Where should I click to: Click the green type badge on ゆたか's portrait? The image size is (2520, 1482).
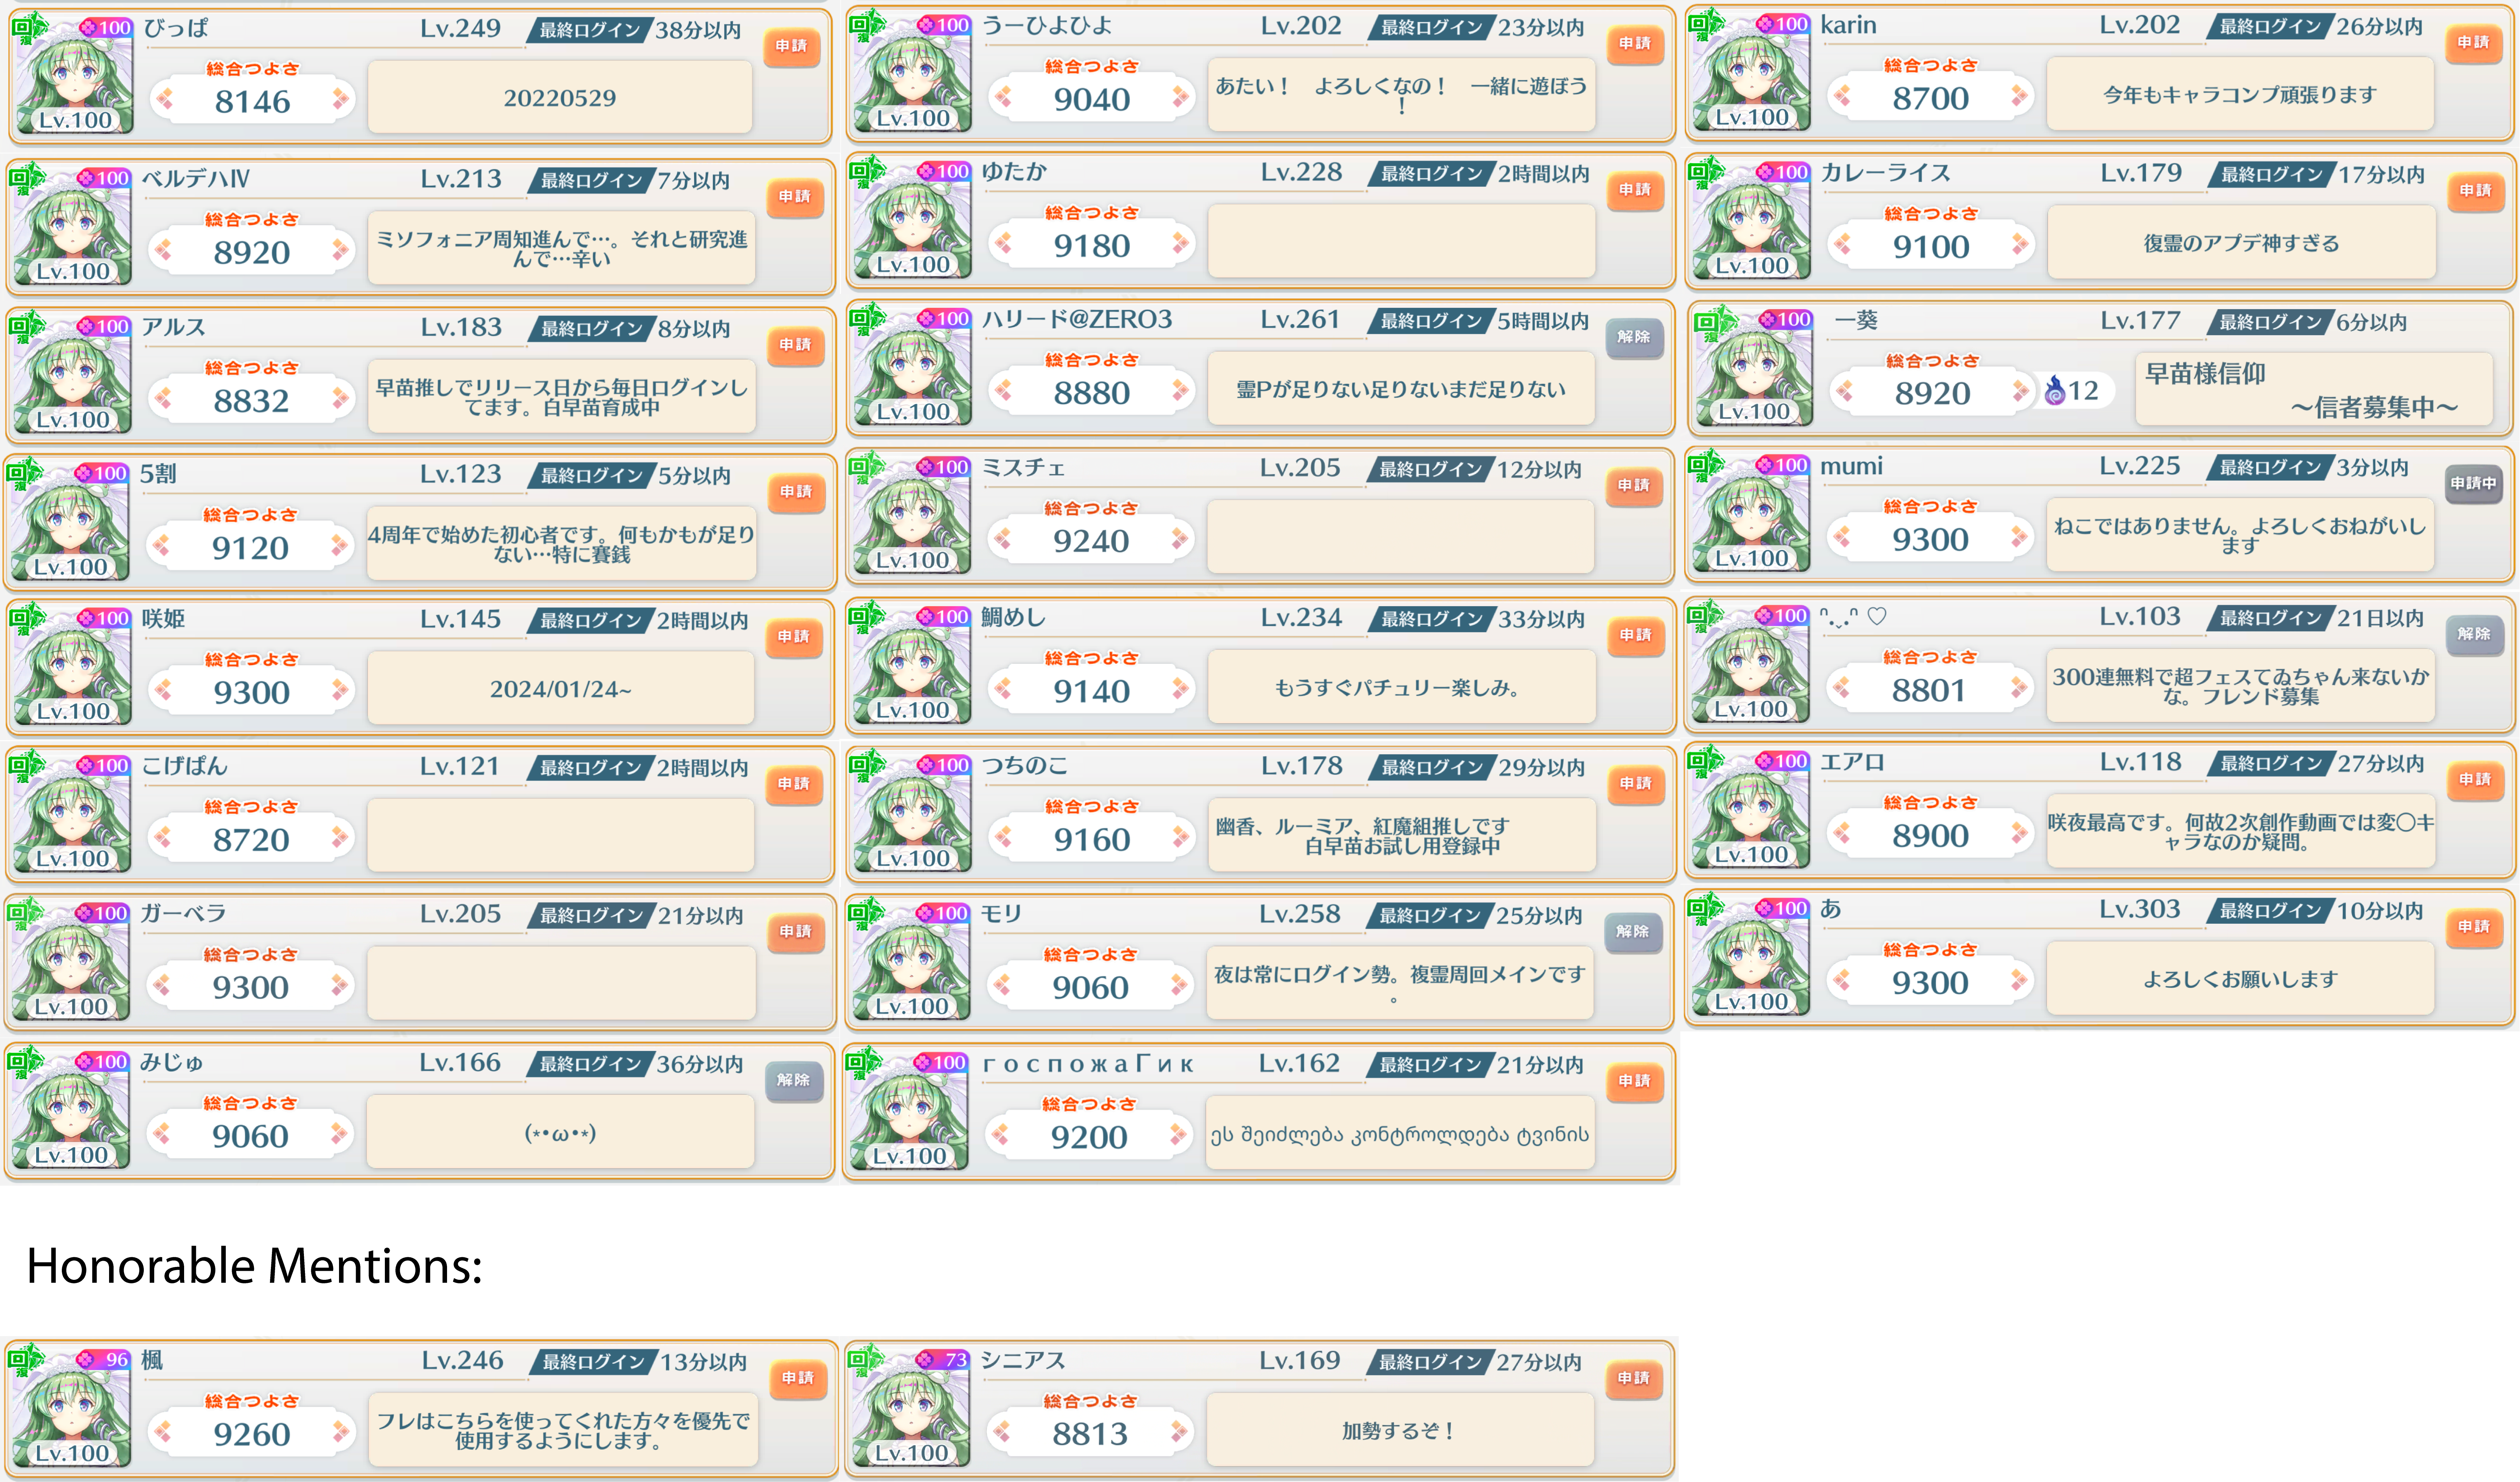point(862,172)
